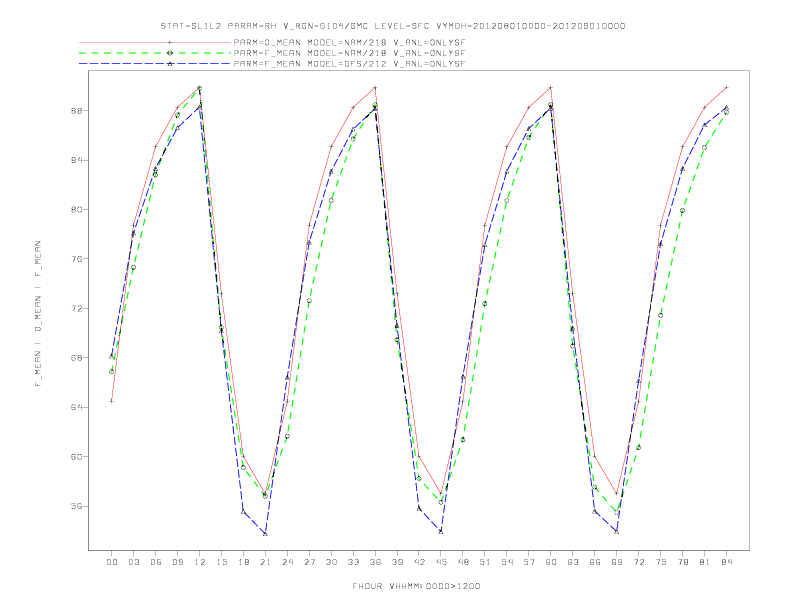Click x-axis tick label 57

pyautogui.click(x=529, y=562)
